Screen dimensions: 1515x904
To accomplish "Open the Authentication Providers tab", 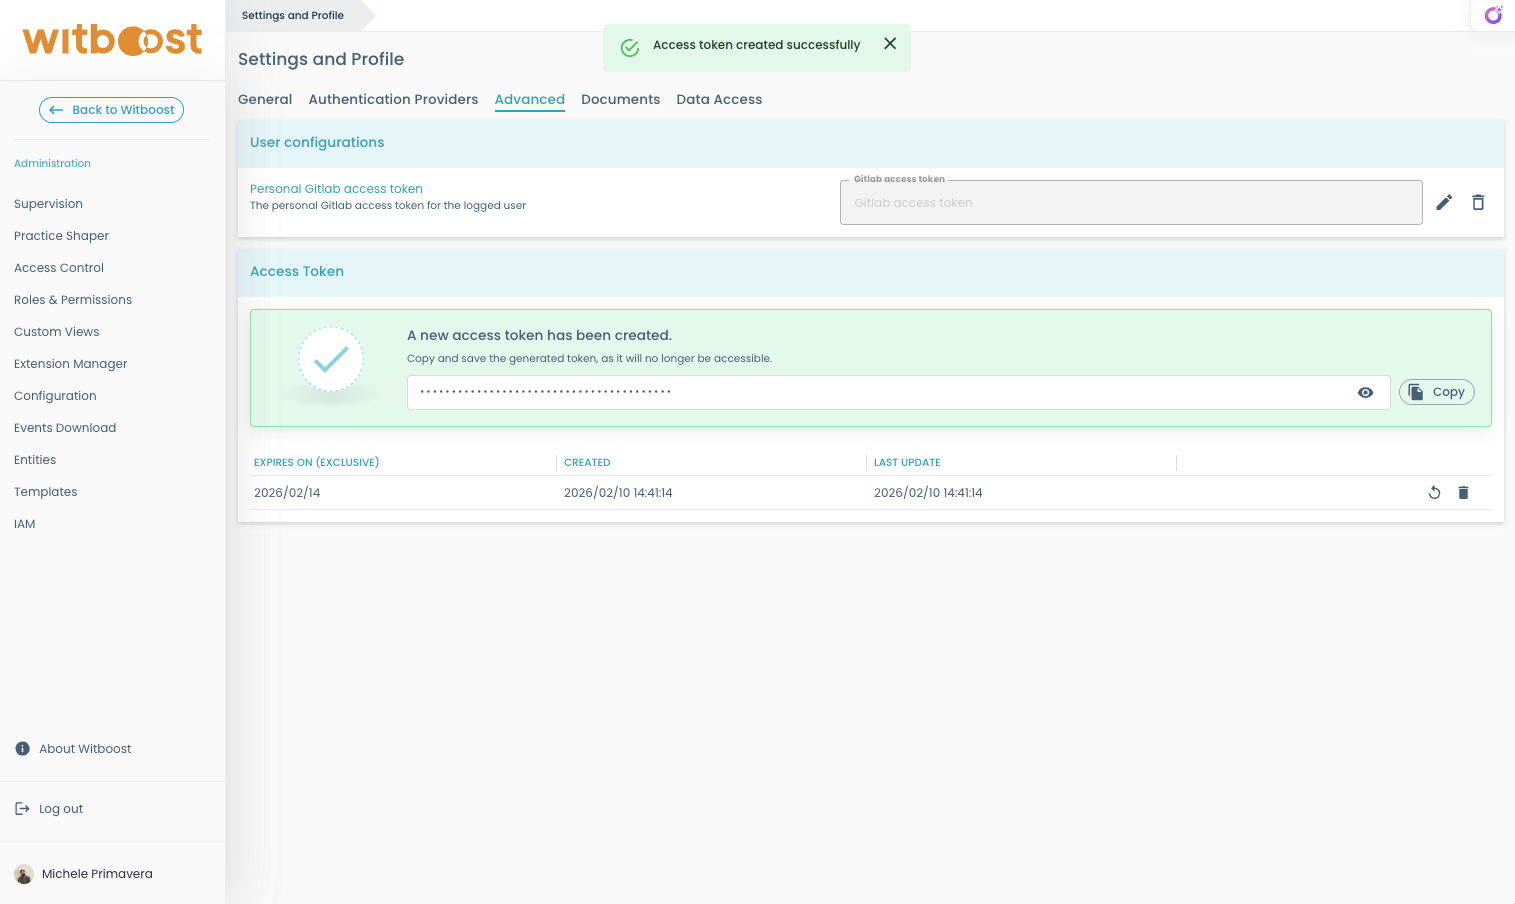I will tap(393, 99).
